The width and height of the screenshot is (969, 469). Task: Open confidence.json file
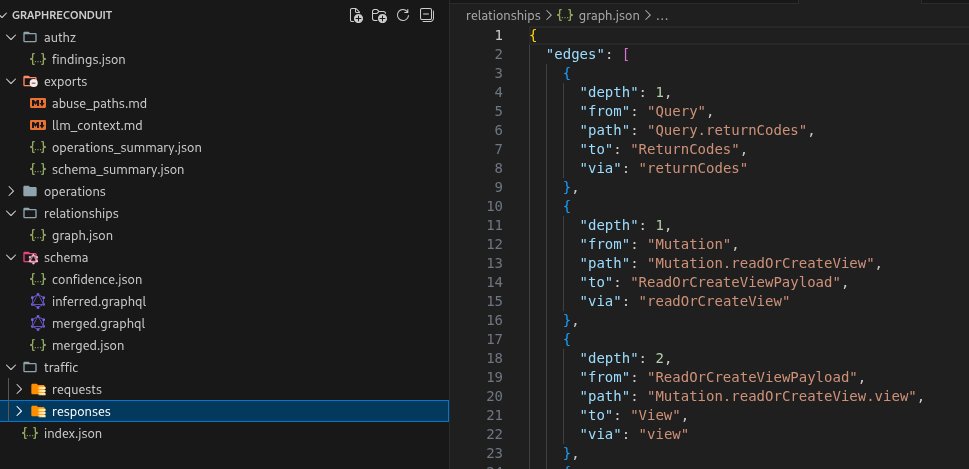[97, 279]
